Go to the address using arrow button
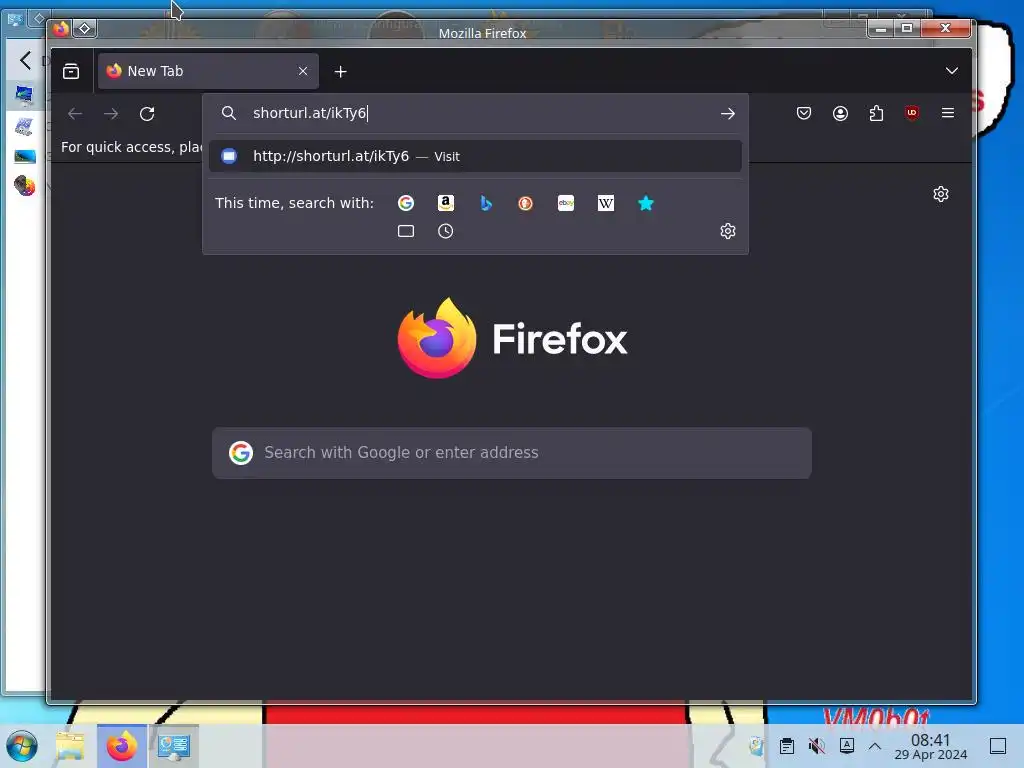The image size is (1024, 768). 728,114
